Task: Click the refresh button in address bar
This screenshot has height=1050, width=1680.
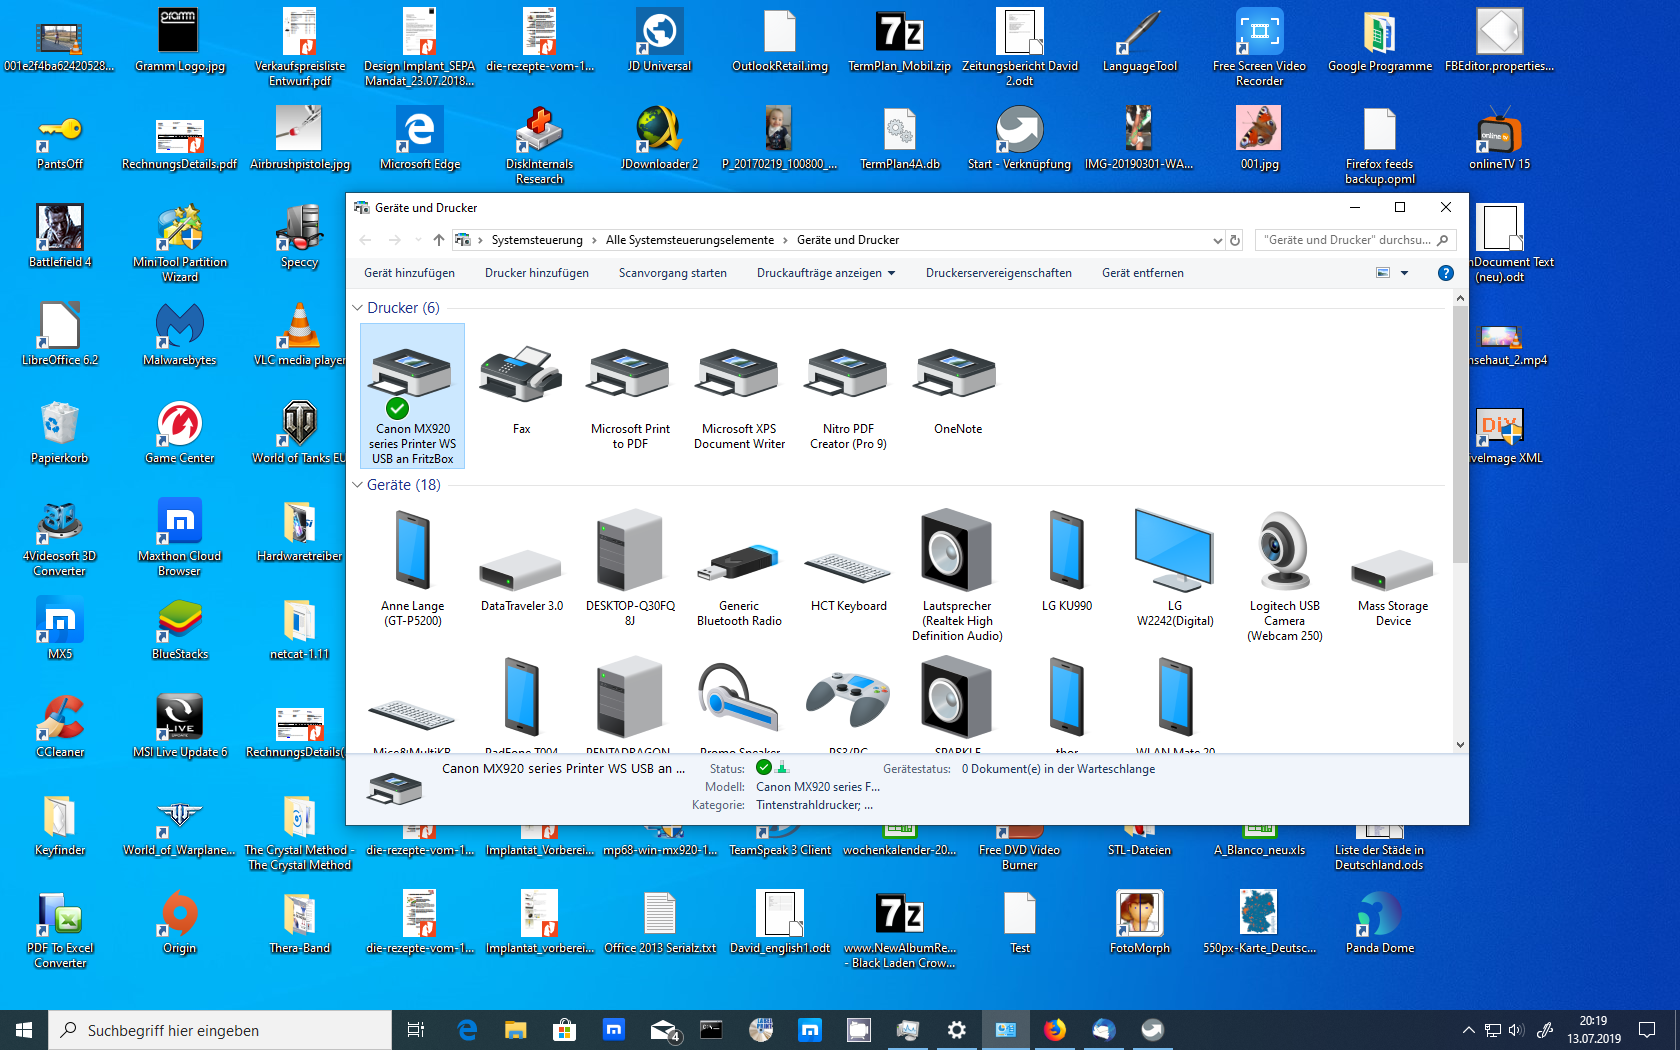Action: [1235, 240]
